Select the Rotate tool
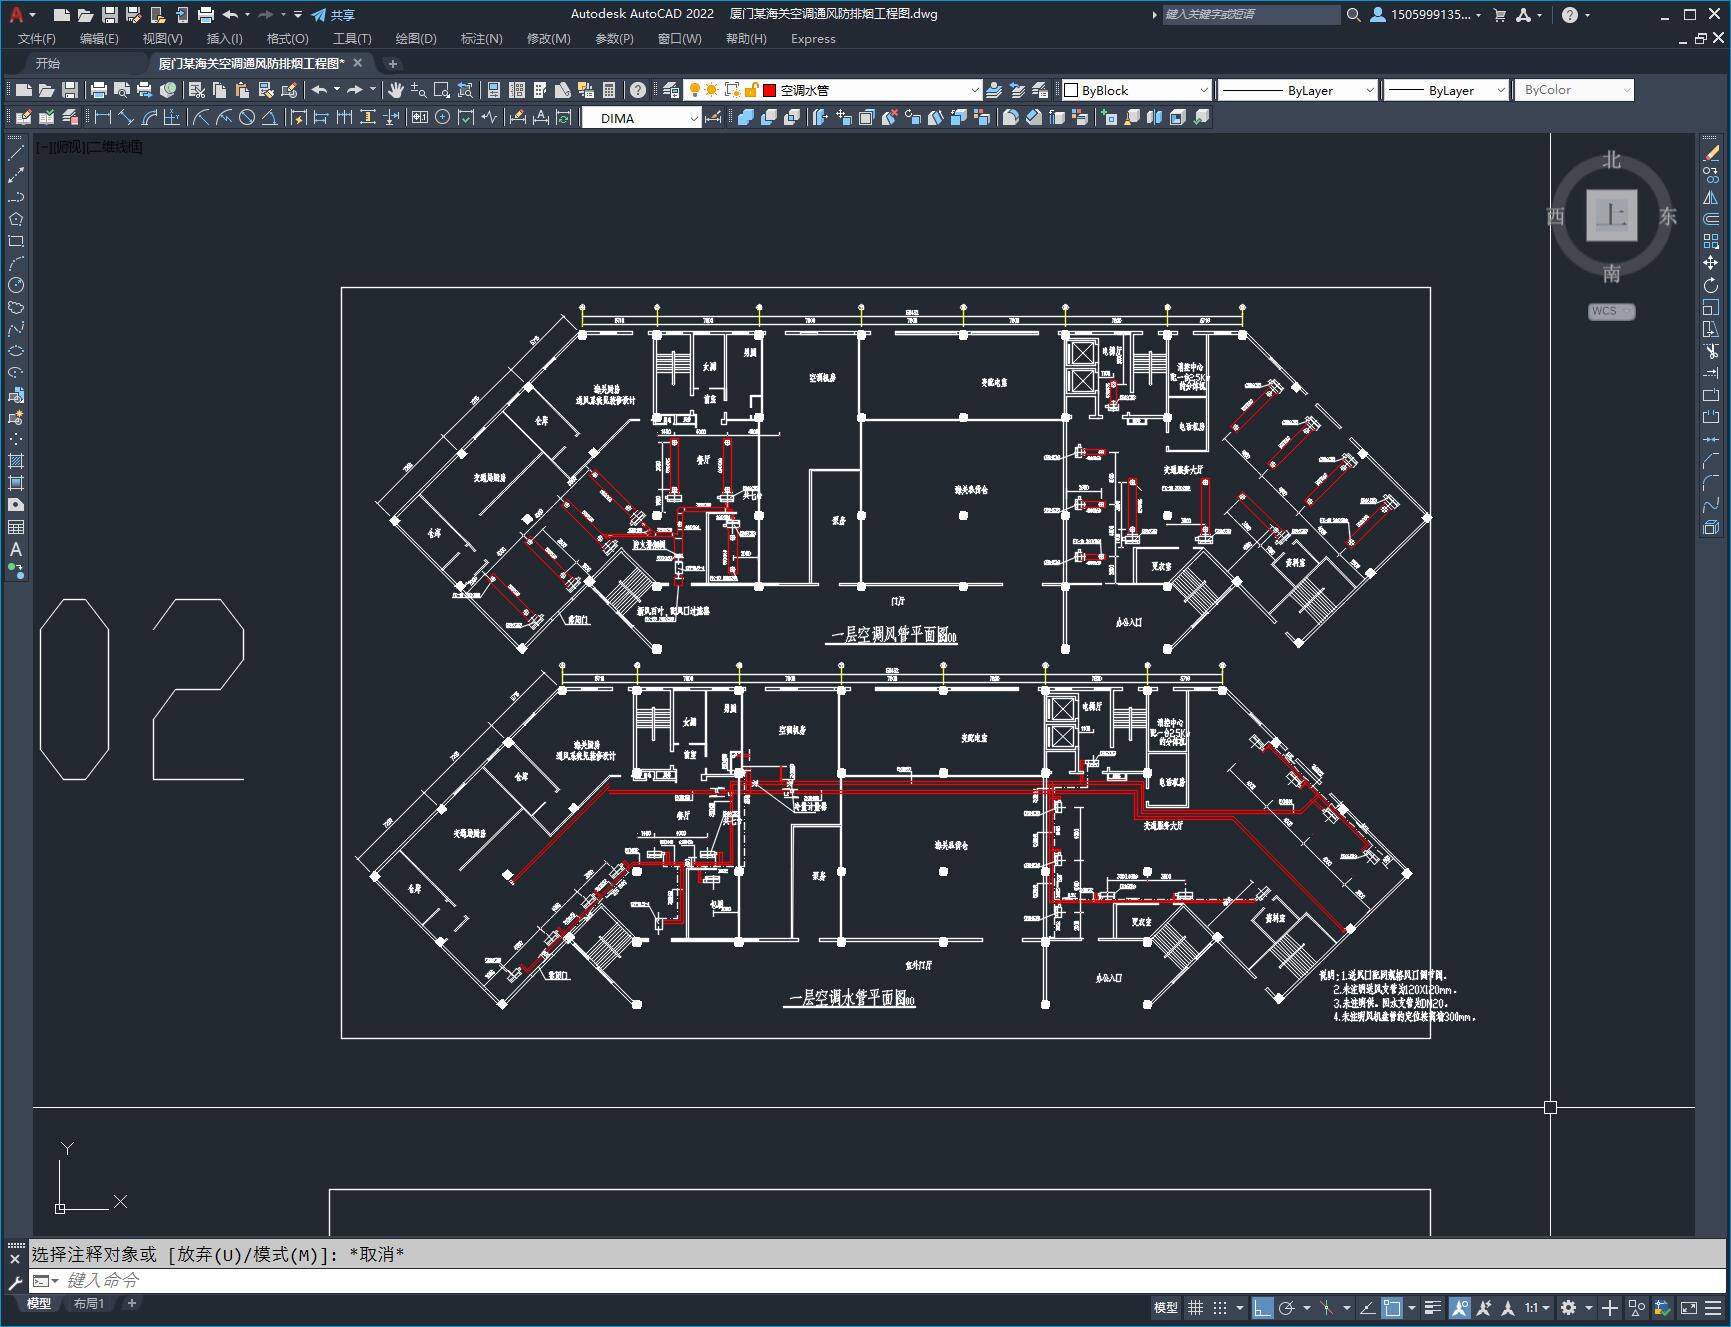Screen dimensions: 1731x1327 tap(1711, 285)
